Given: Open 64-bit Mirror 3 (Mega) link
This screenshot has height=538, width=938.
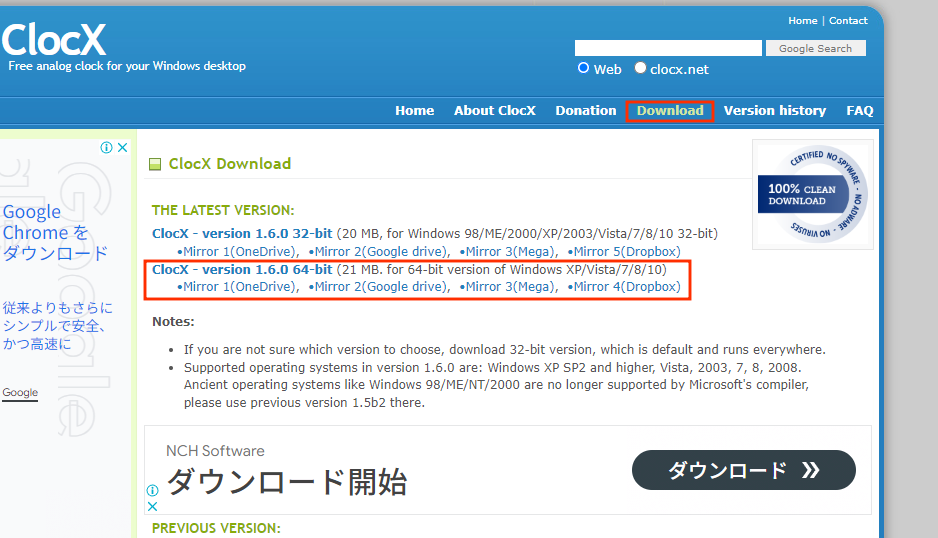Looking at the screenshot, I should tap(508, 287).
